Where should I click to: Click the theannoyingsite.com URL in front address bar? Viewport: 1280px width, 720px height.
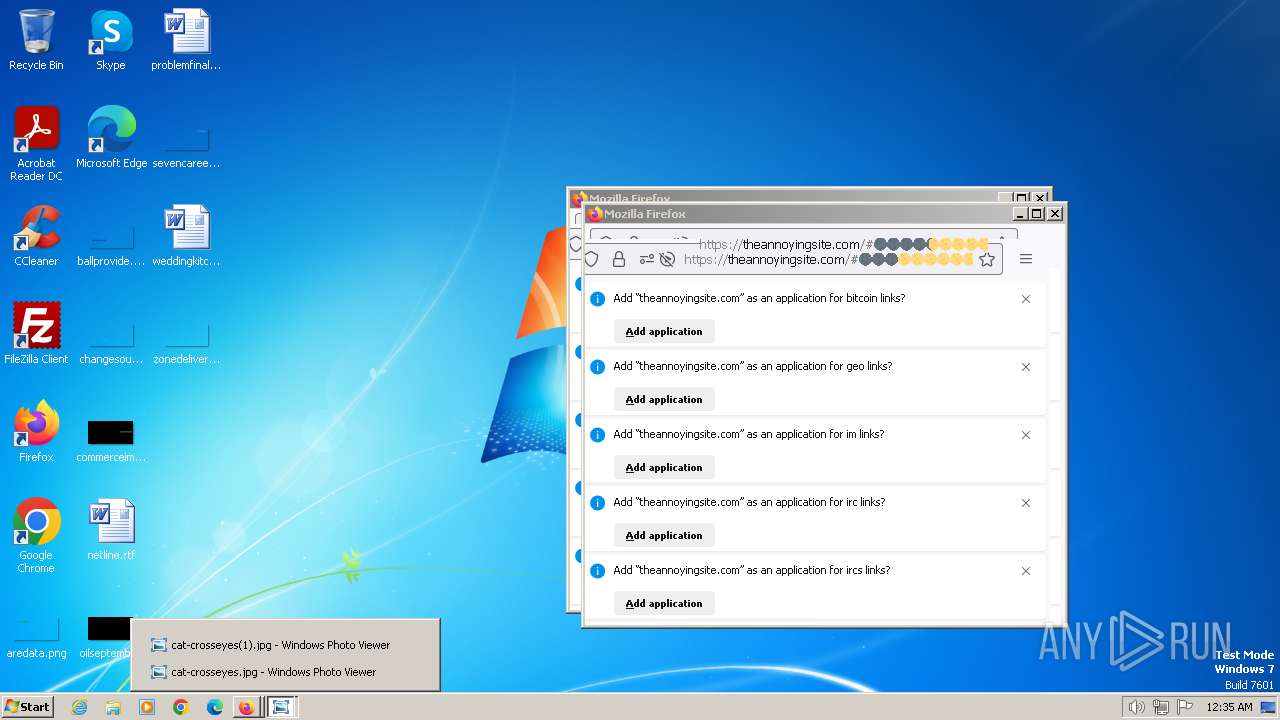tap(828, 259)
